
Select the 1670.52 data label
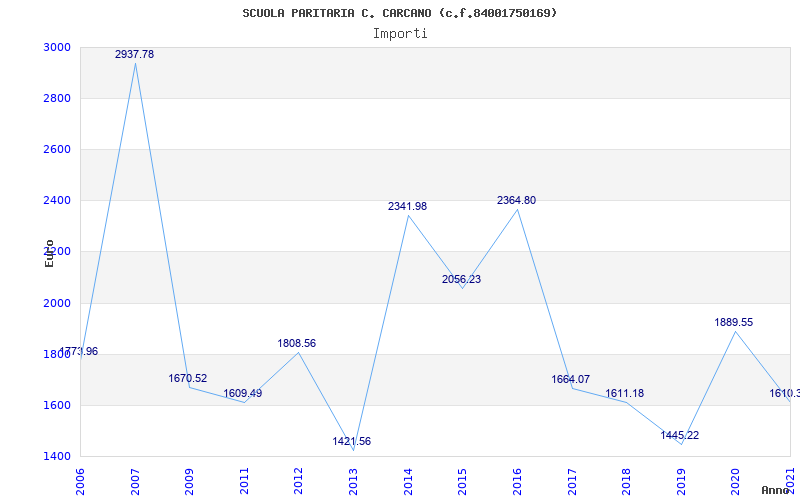188,379
